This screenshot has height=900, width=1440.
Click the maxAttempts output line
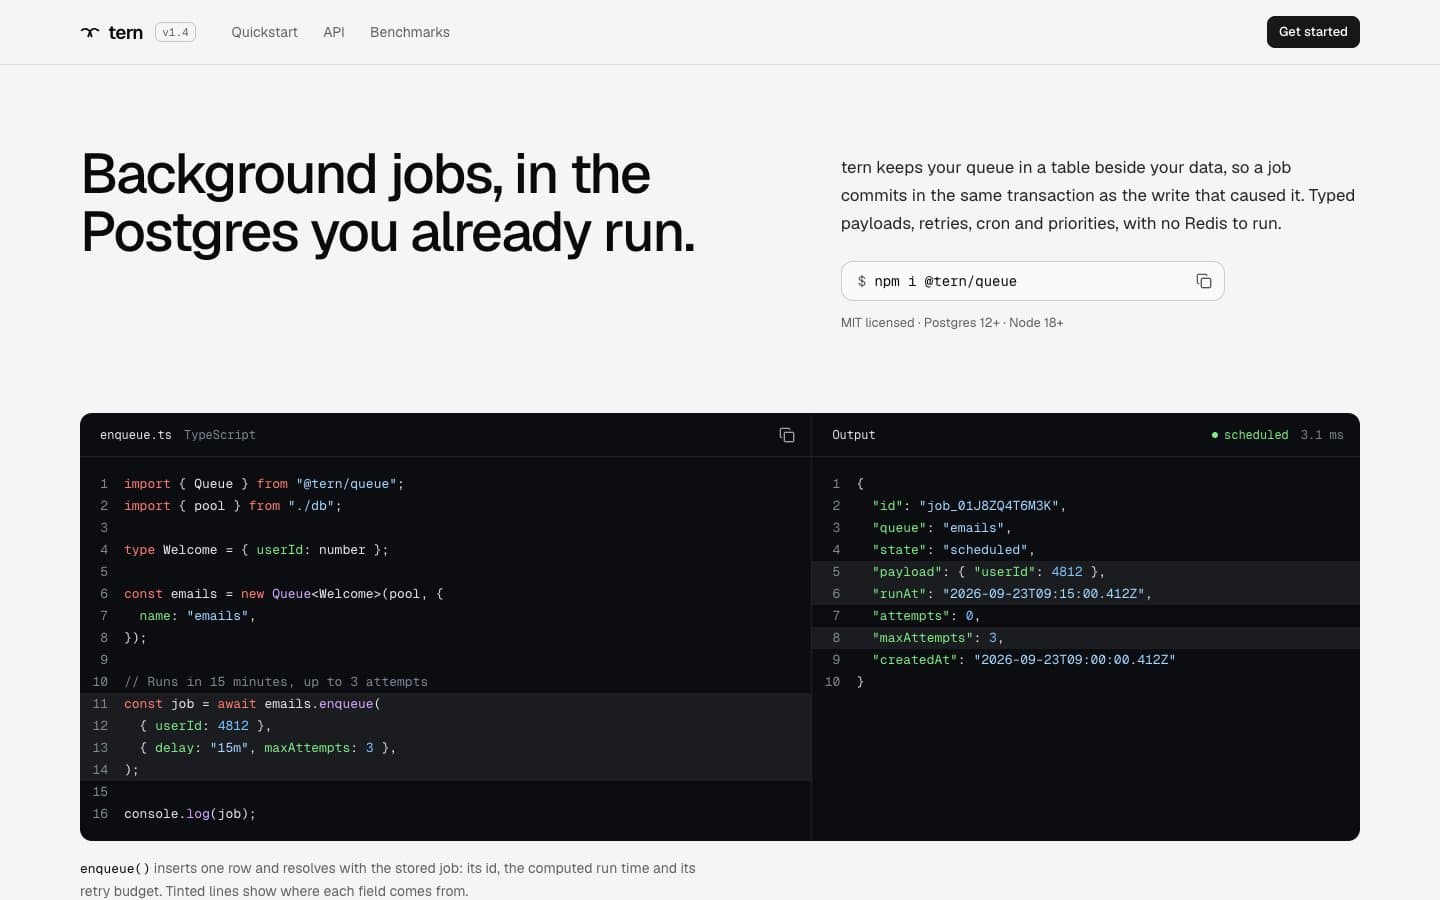1086,638
